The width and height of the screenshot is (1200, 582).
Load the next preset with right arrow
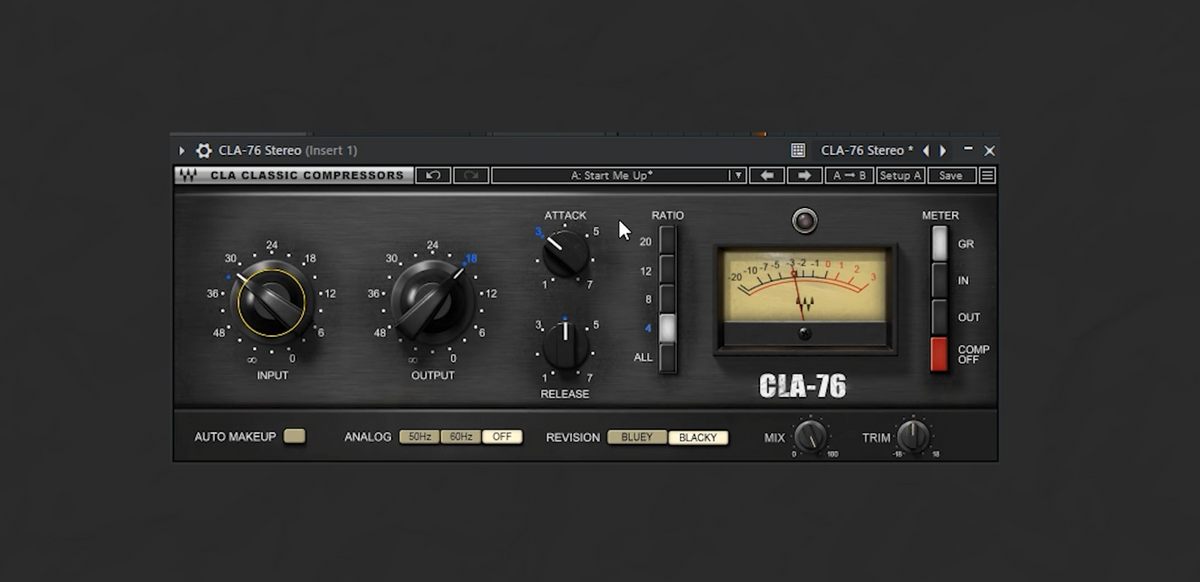coord(804,175)
